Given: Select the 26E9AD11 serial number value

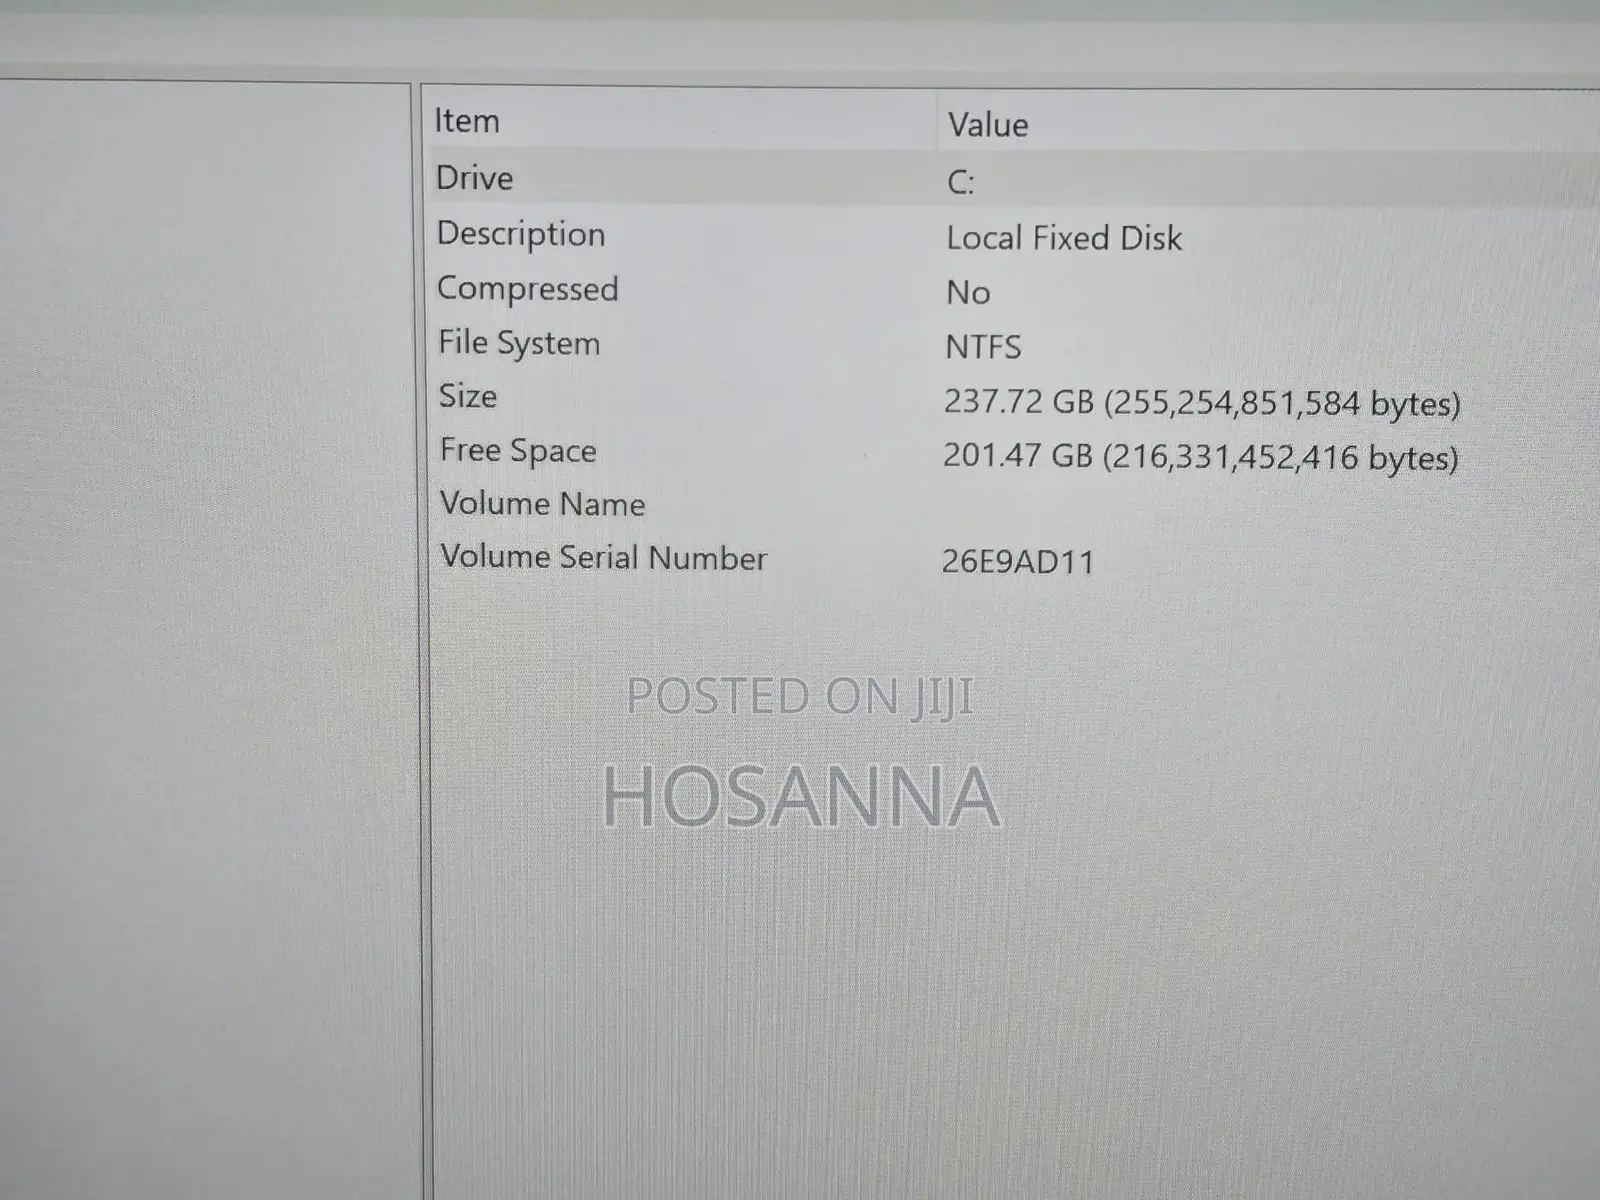Looking at the screenshot, I should coord(1018,562).
